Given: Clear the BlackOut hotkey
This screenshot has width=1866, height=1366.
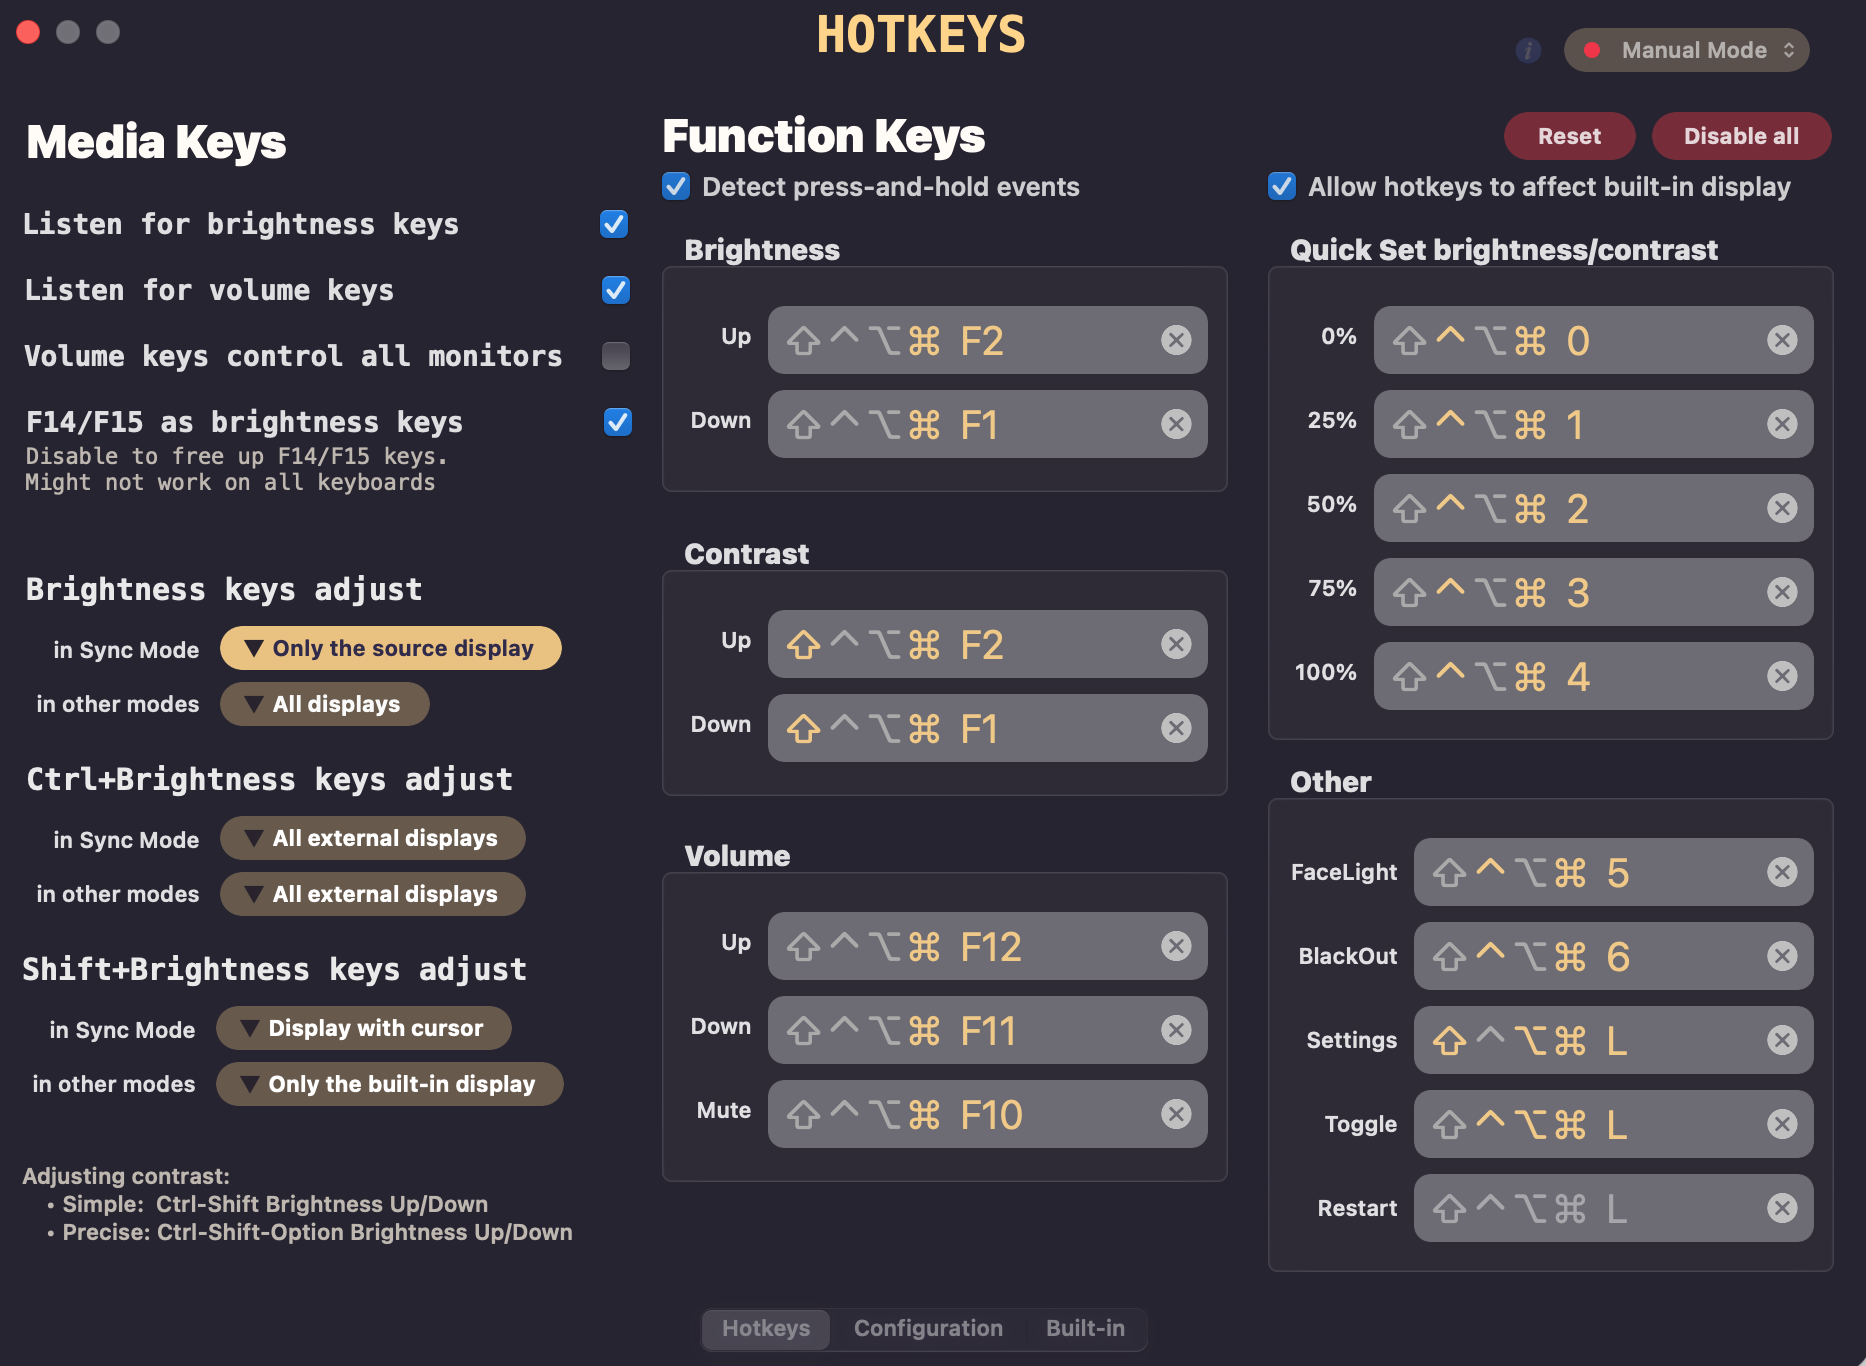Looking at the screenshot, I should tap(1781, 956).
